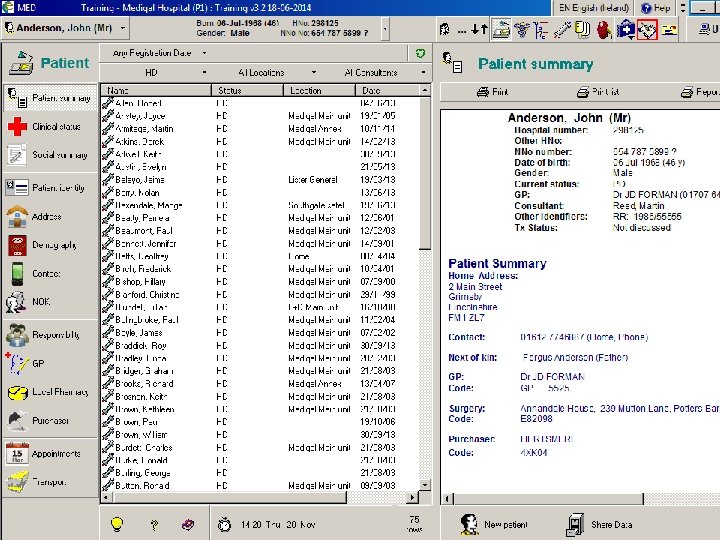720x540 pixels.
Task: Click the EN English (Ireland) language indicator
Action: pos(594,8)
